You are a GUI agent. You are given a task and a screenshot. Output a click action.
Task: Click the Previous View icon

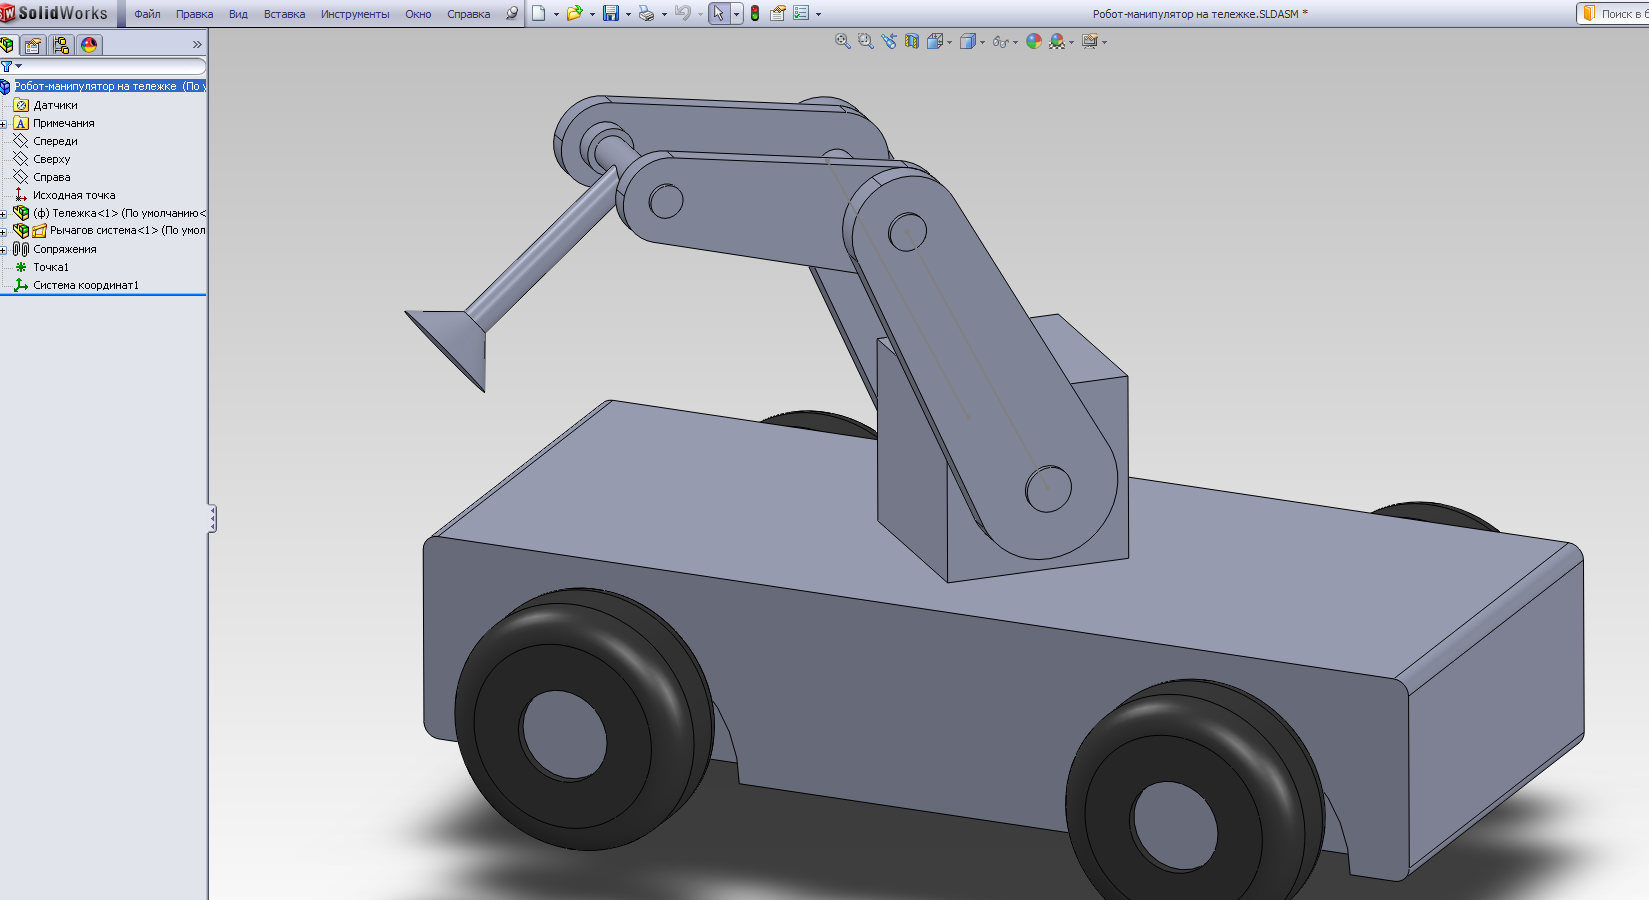[889, 41]
